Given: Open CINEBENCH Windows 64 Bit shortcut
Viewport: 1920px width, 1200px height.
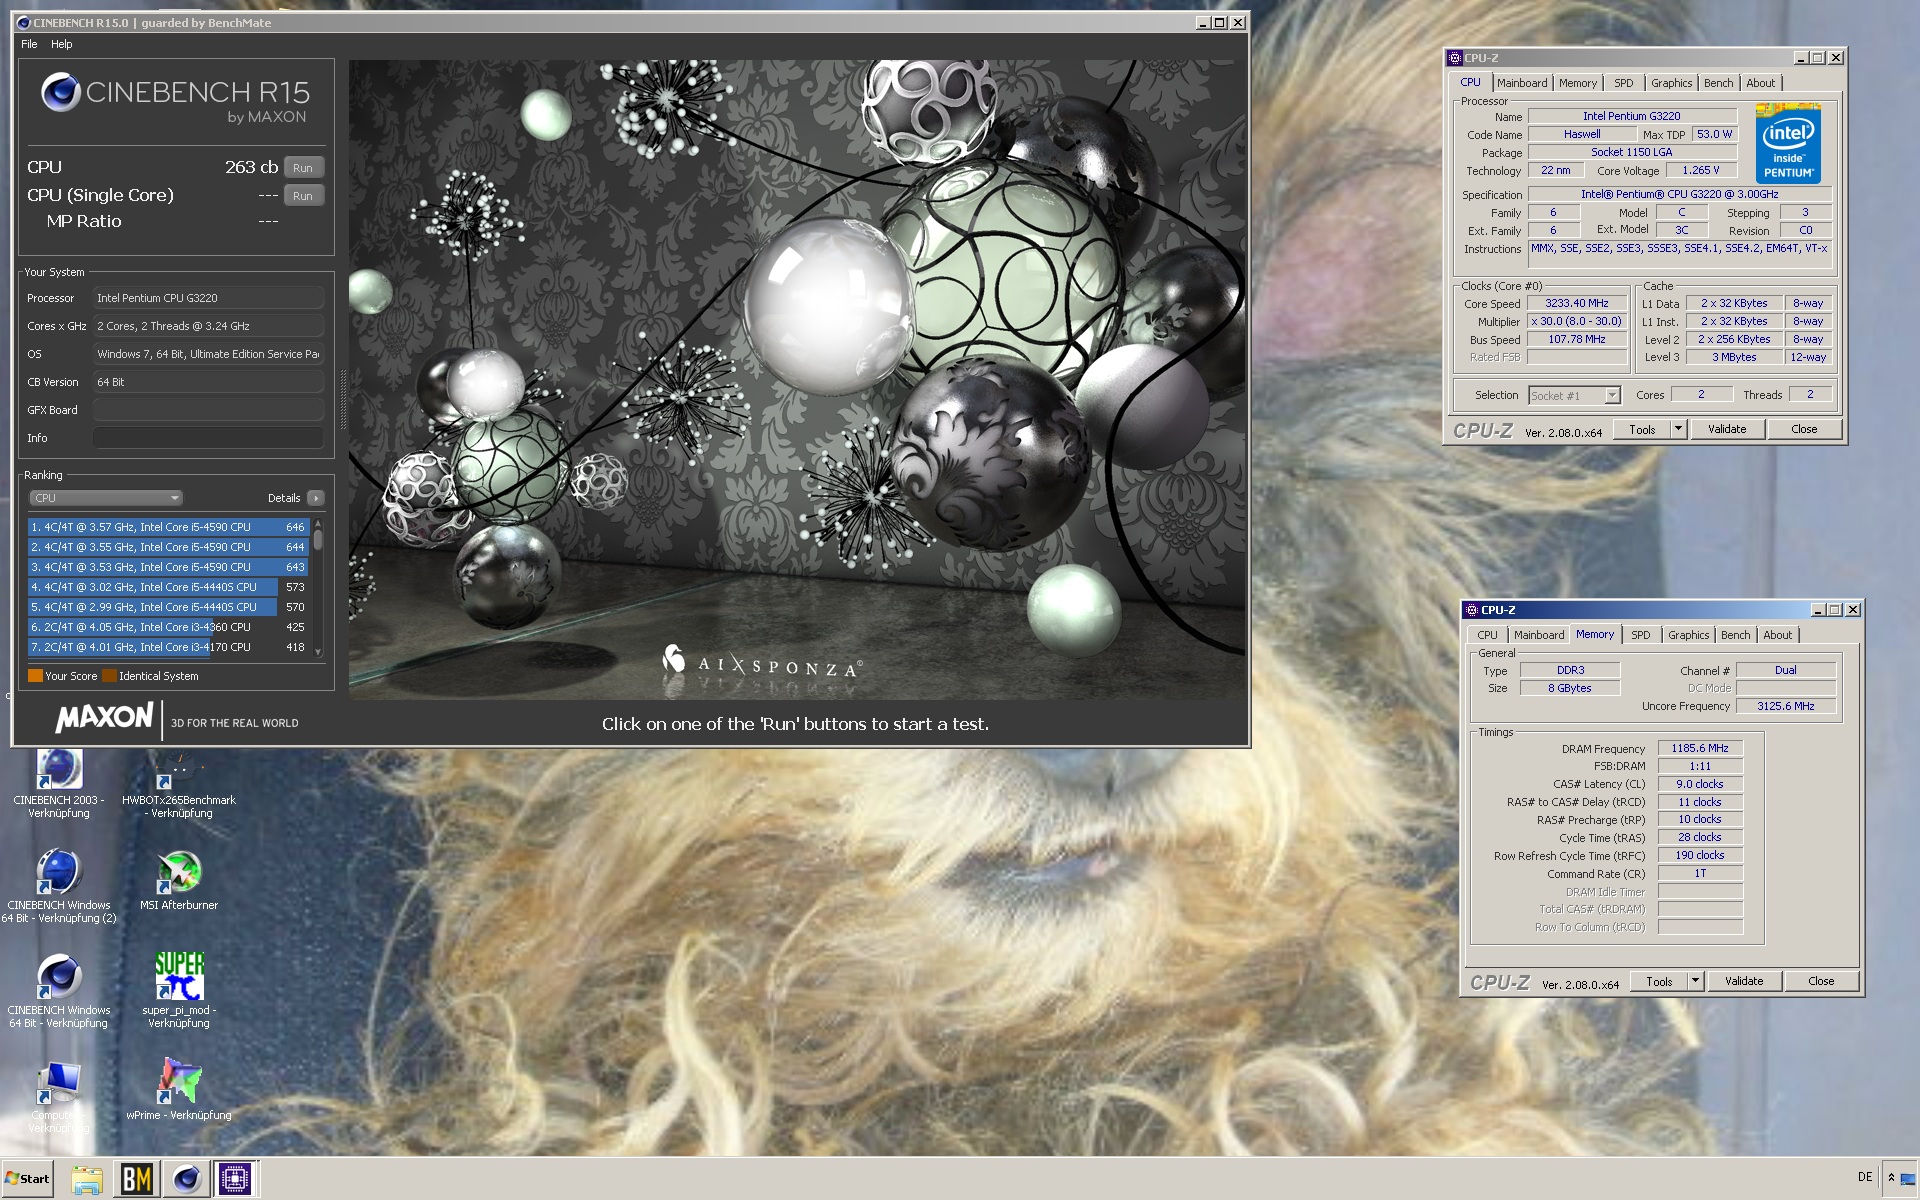Looking at the screenshot, I should [x=59, y=991].
